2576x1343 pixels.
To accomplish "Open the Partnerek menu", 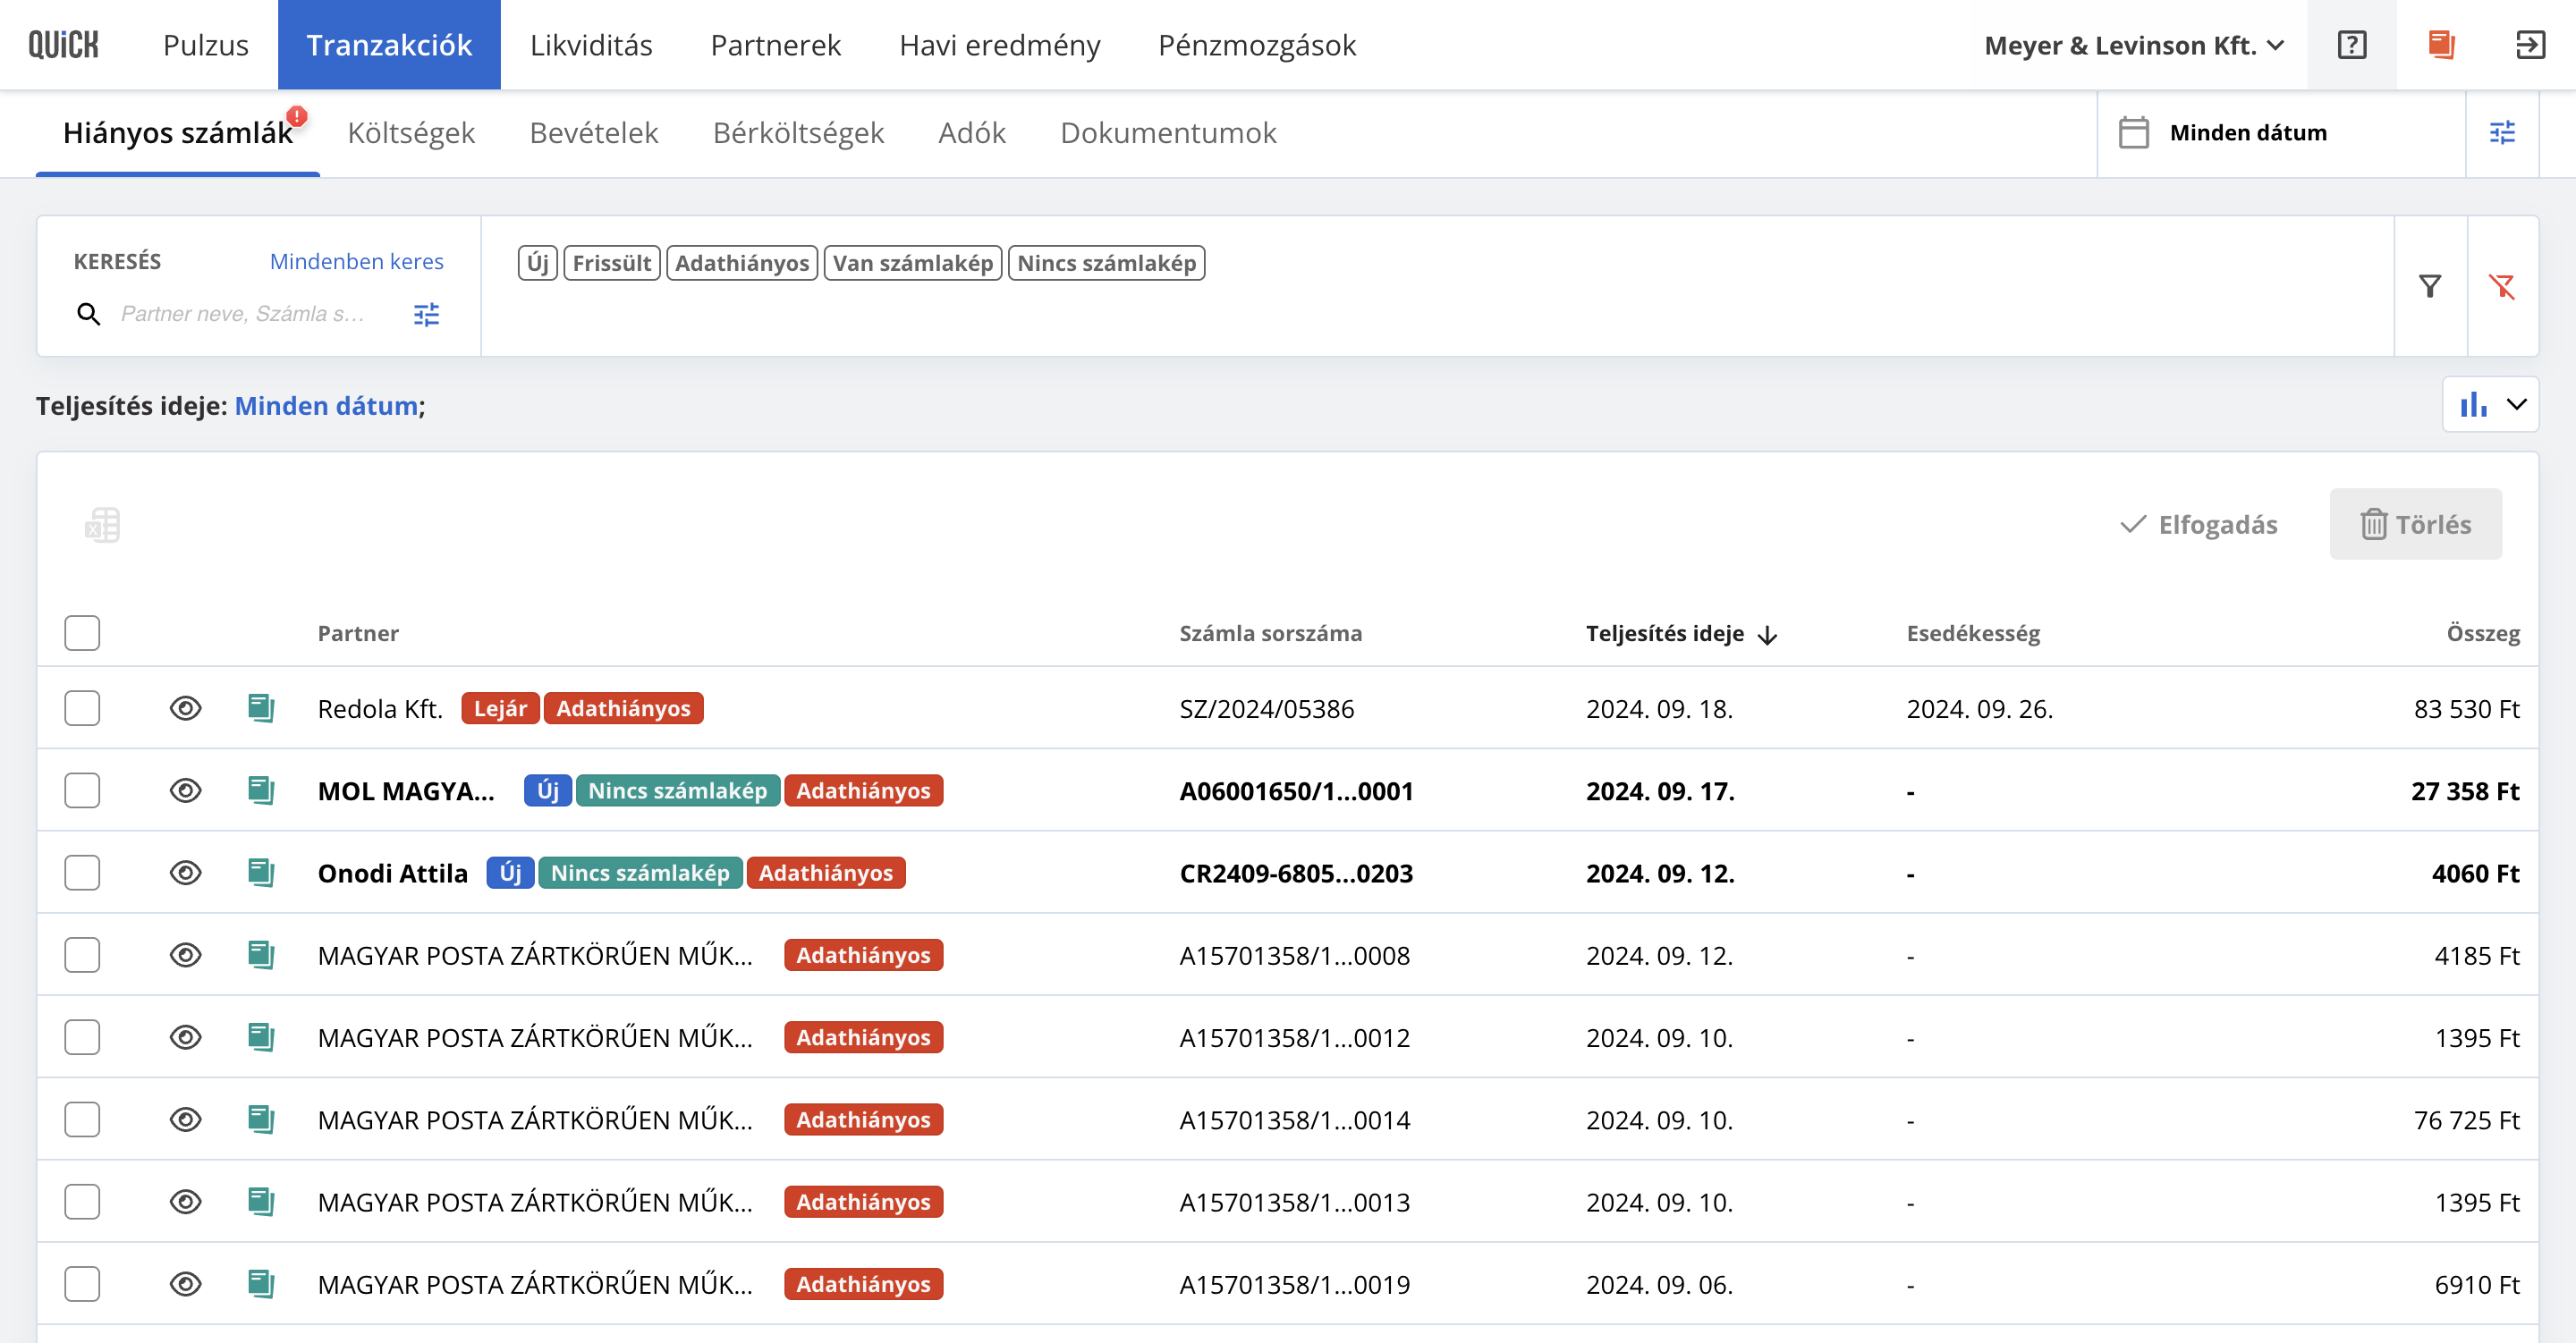I will (x=776, y=45).
